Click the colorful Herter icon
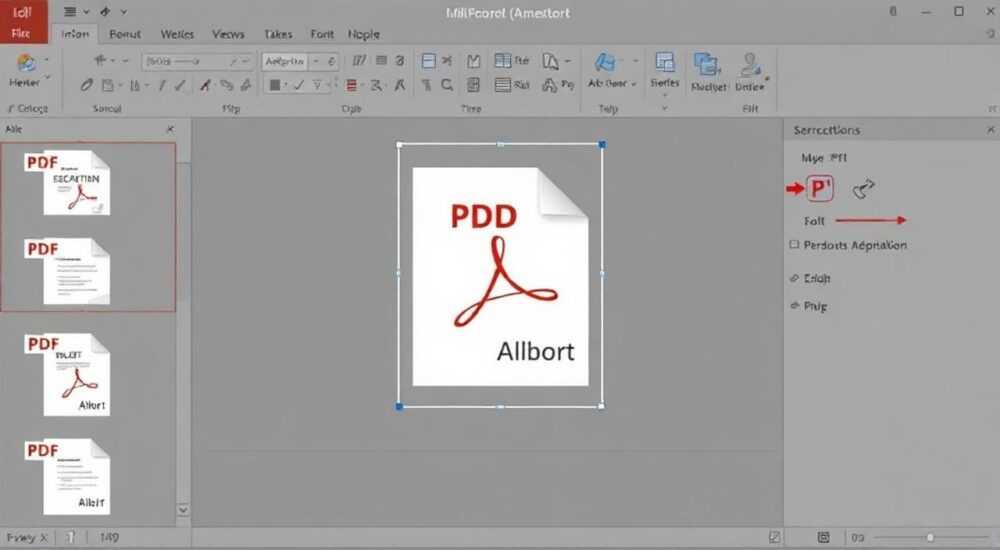The height and width of the screenshot is (550, 1000). [x=26, y=63]
